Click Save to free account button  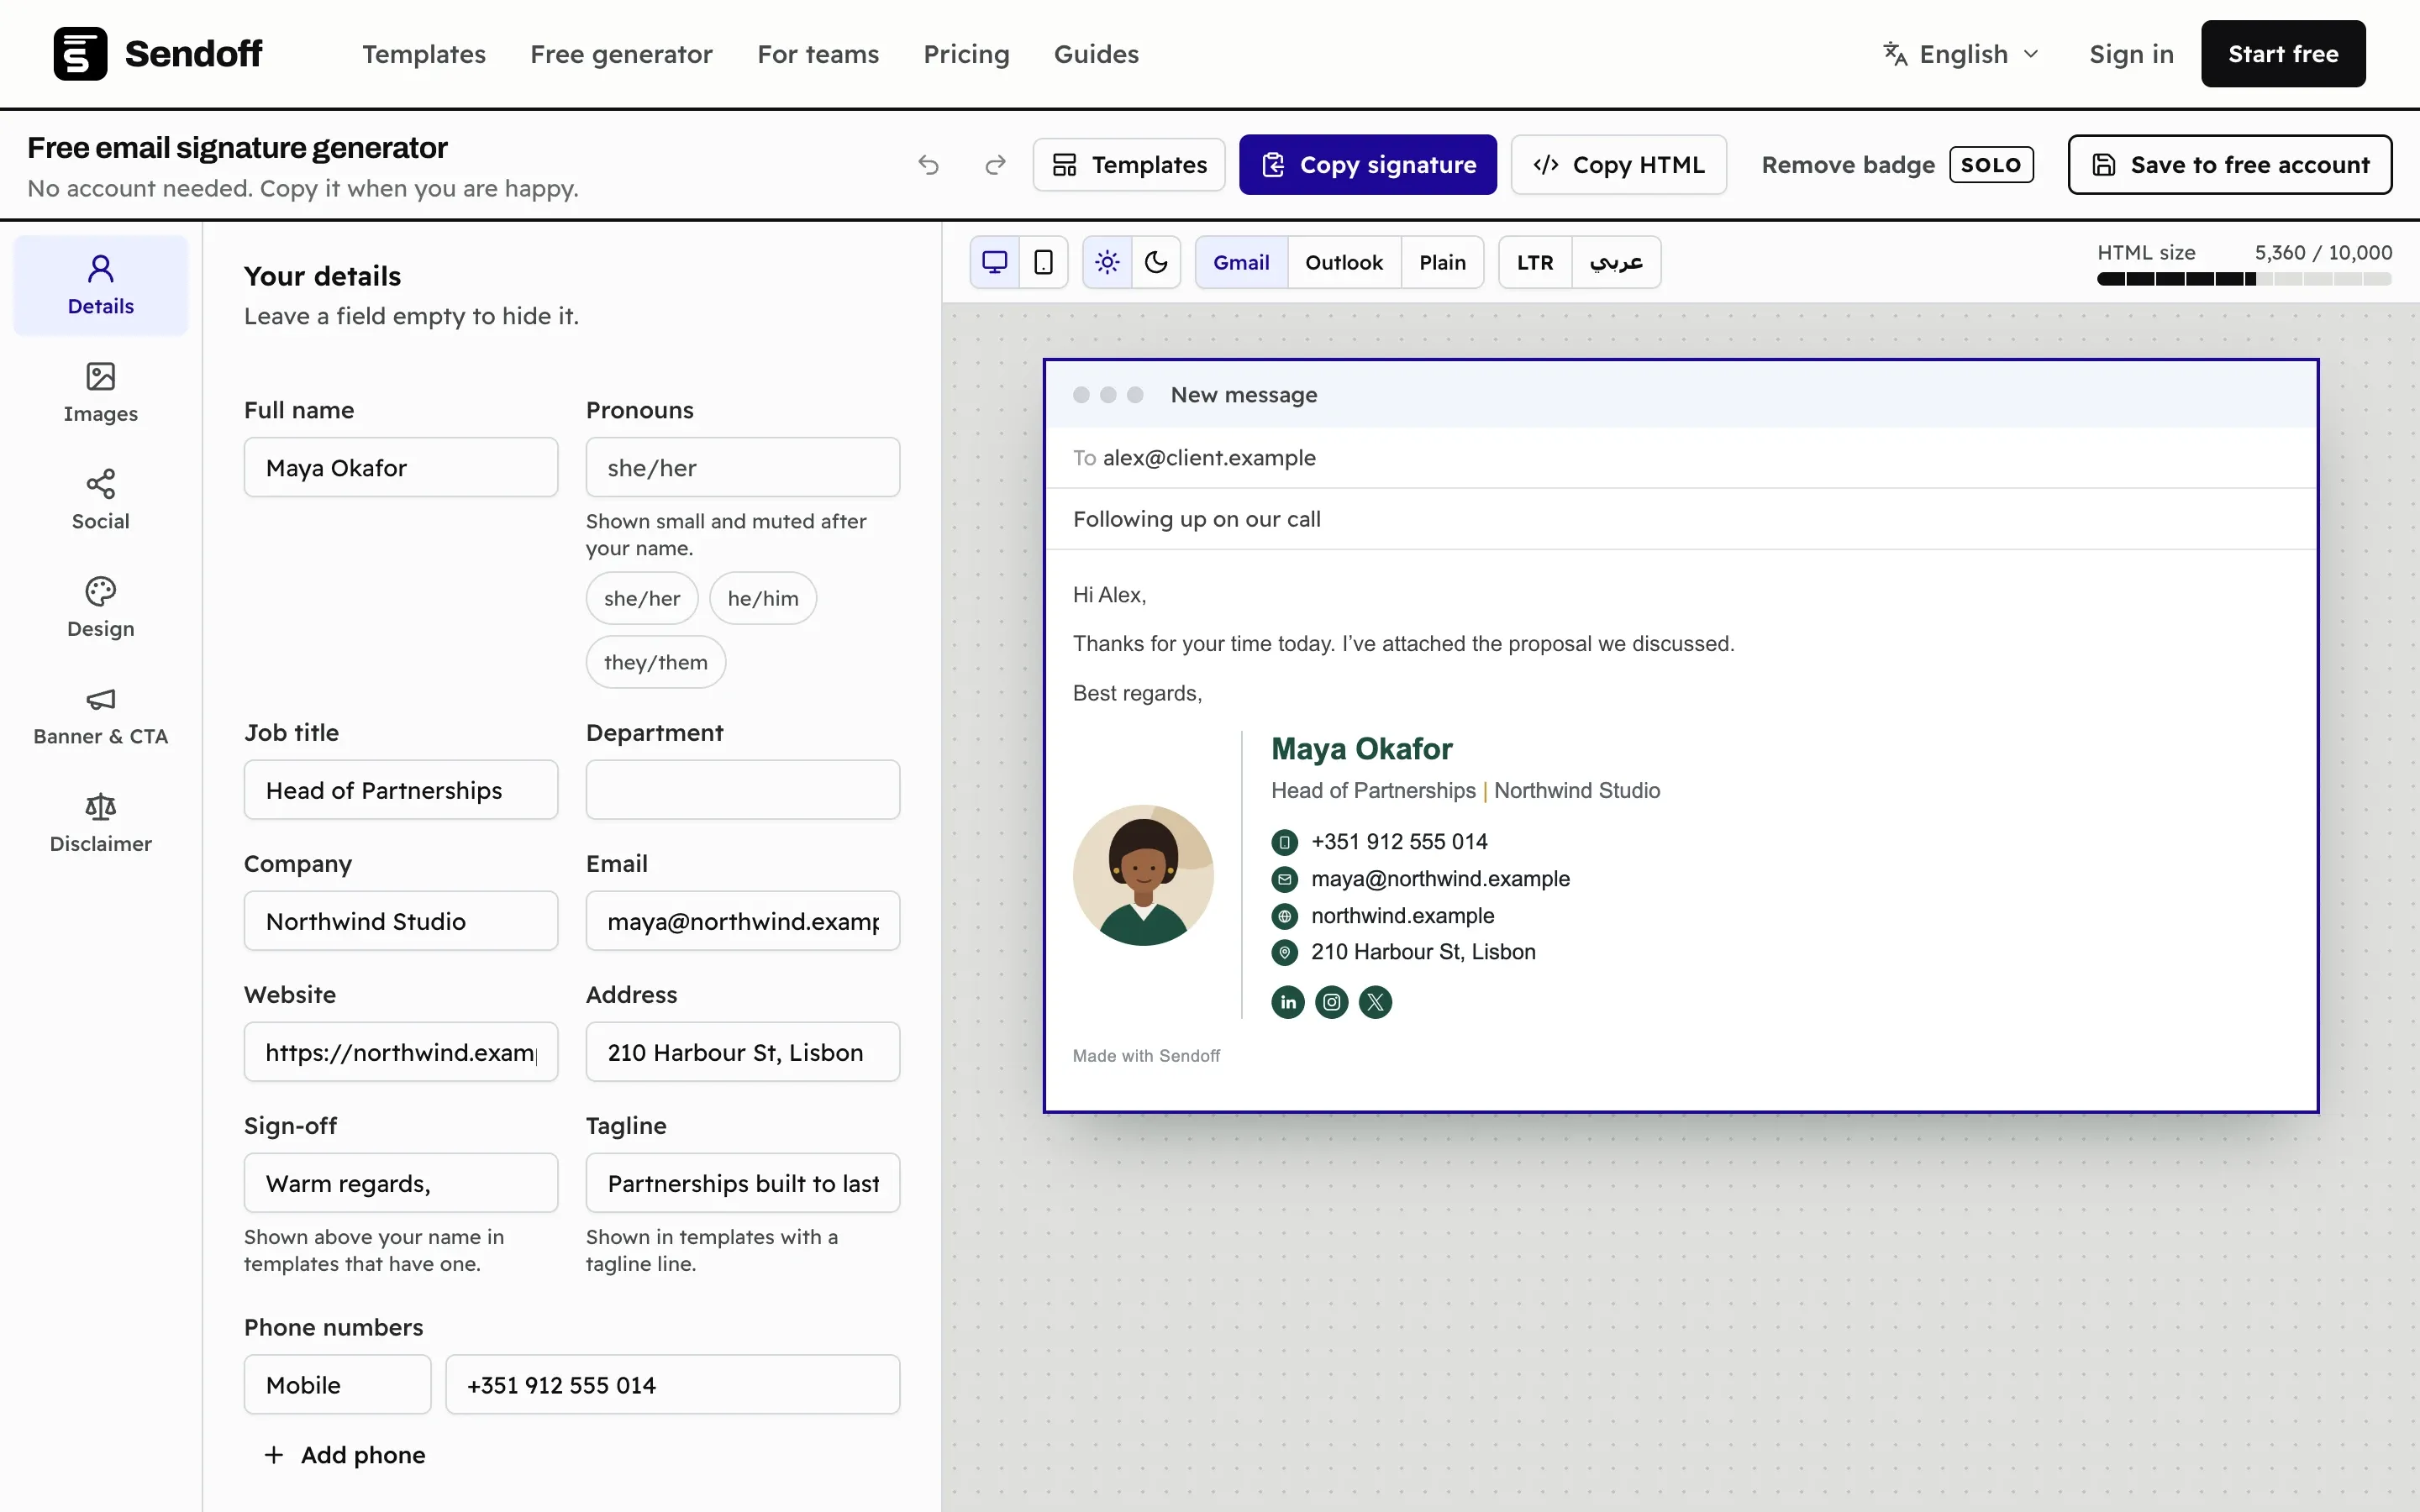click(2230, 165)
